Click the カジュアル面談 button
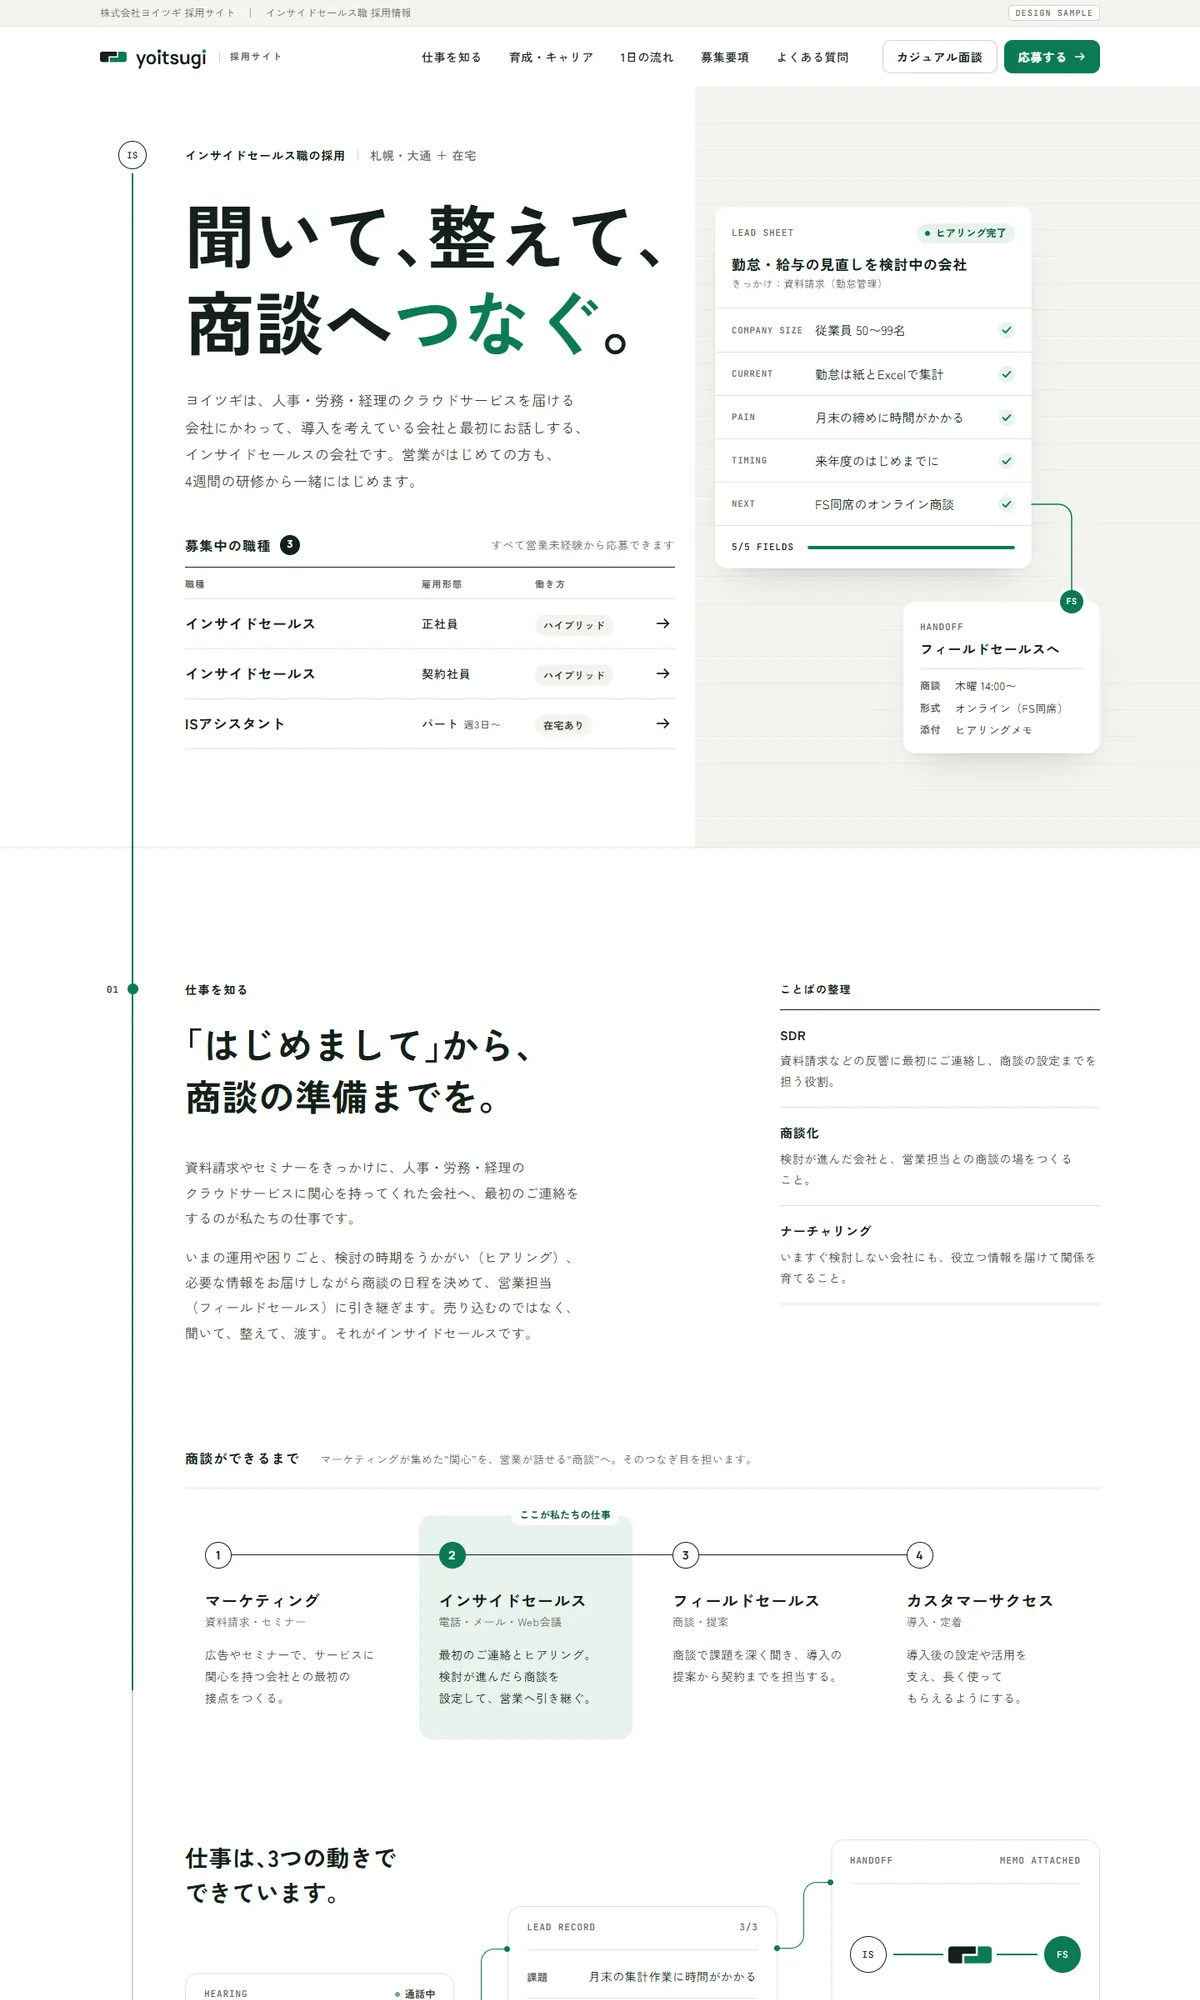This screenshot has height=2000, width=1200. [939, 57]
